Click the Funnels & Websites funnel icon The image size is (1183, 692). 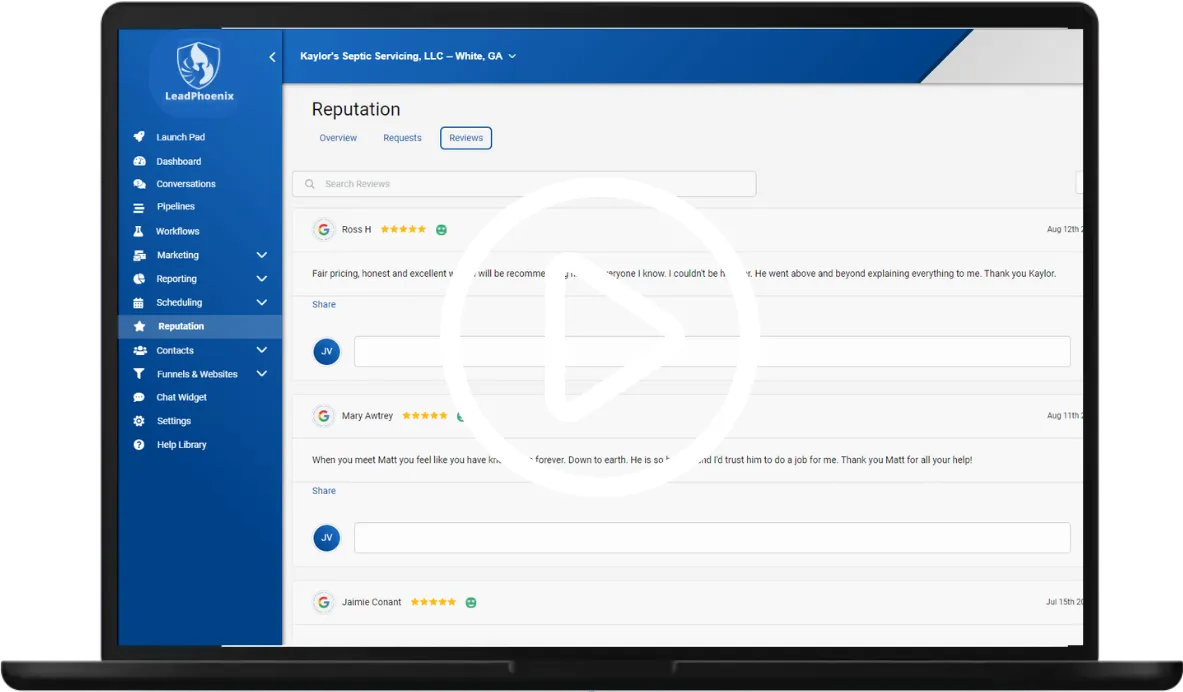coord(139,374)
